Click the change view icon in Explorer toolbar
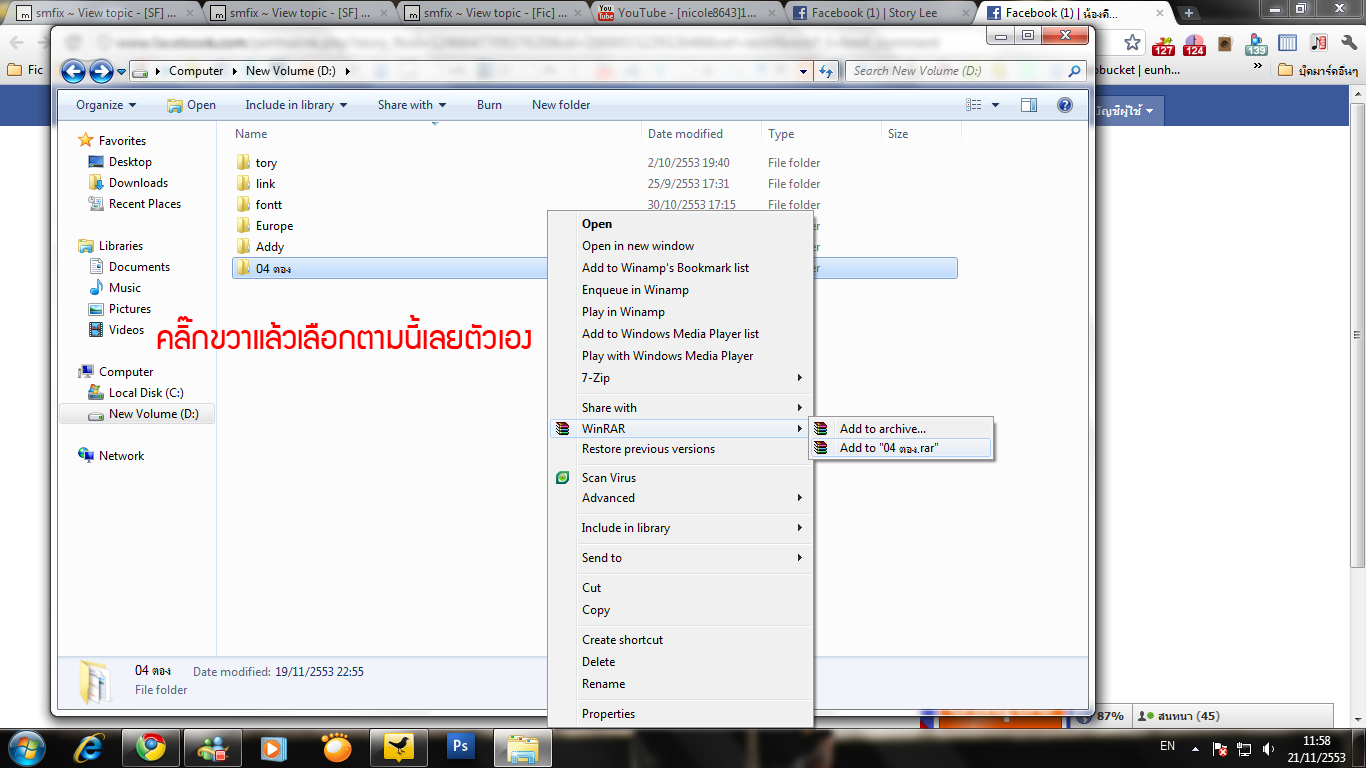Screen dimensions: 1366x768 click(x=974, y=105)
